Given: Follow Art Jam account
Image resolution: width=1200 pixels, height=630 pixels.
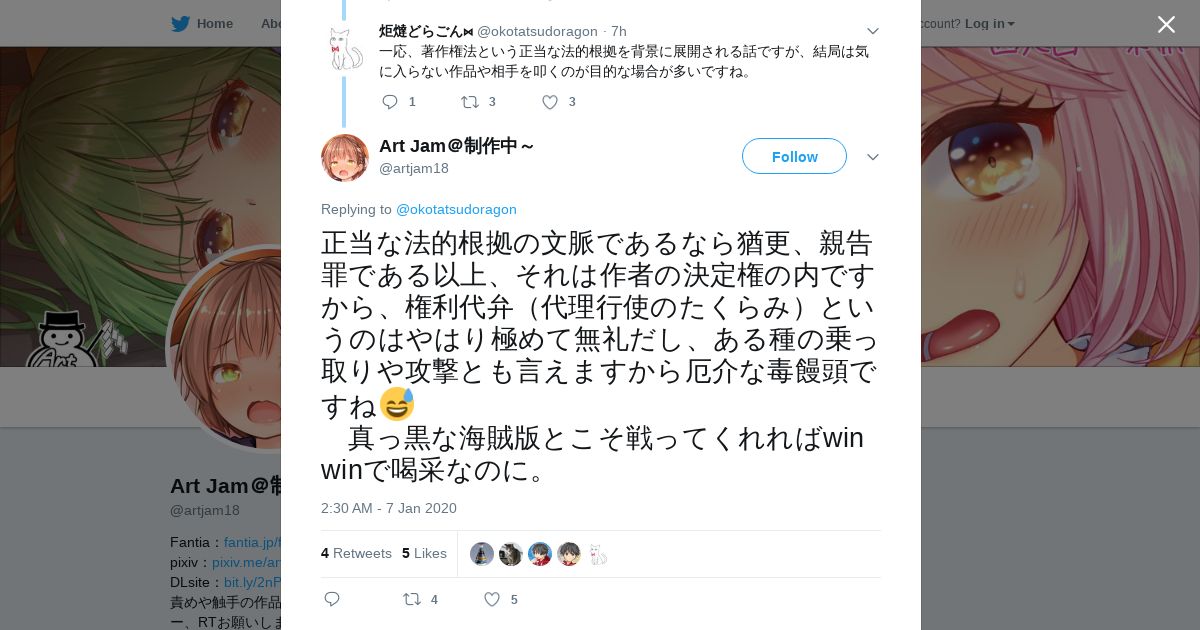Looking at the screenshot, I should tap(794, 156).
